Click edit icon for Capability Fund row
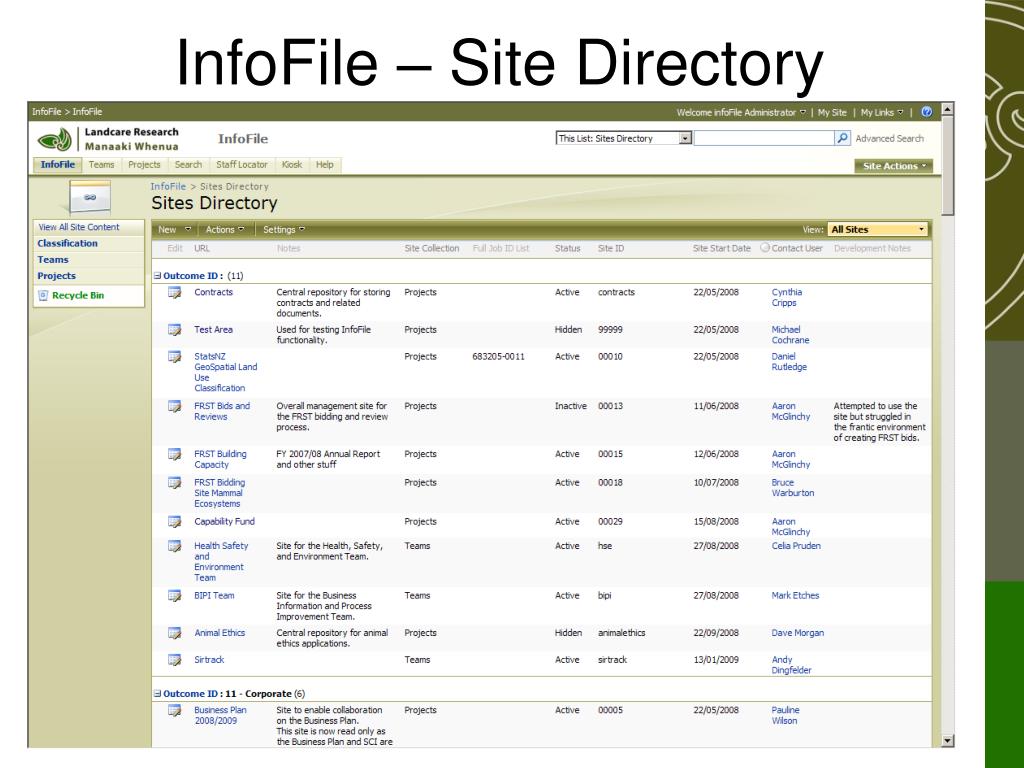Image resolution: width=1024 pixels, height=768 pixels. (x=174, y=522)
